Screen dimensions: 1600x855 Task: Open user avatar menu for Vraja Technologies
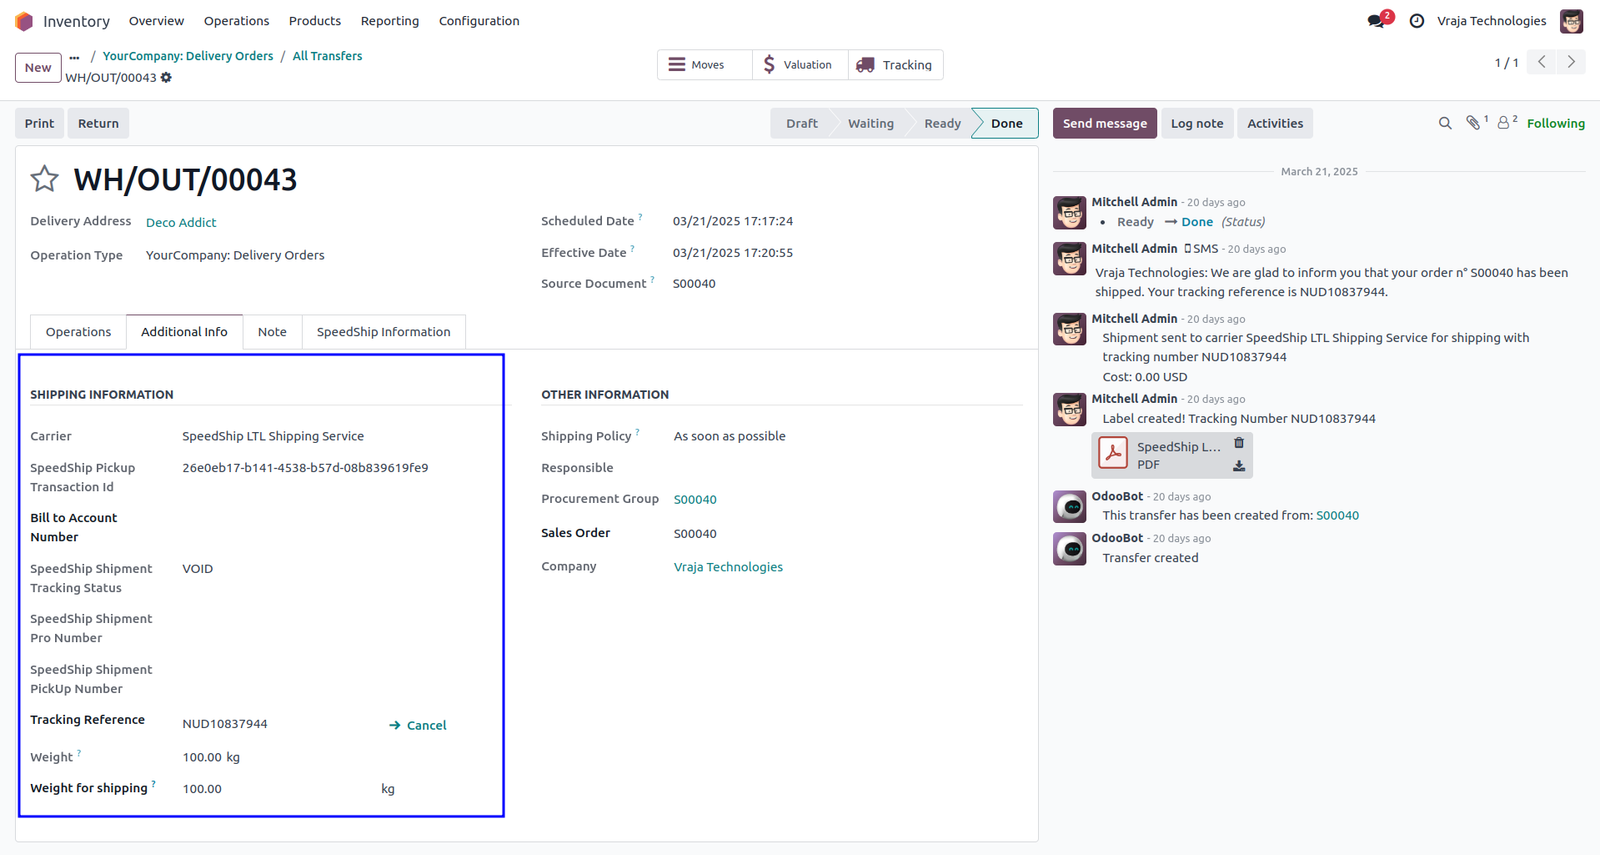click(1571, 21)
